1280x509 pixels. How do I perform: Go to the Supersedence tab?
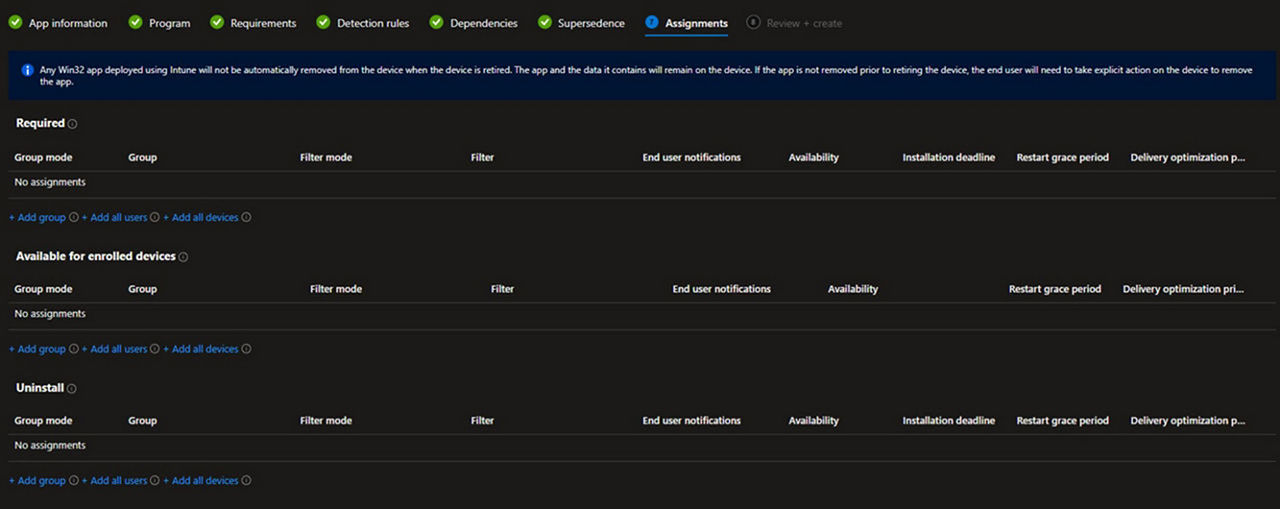tap(591, 23)
